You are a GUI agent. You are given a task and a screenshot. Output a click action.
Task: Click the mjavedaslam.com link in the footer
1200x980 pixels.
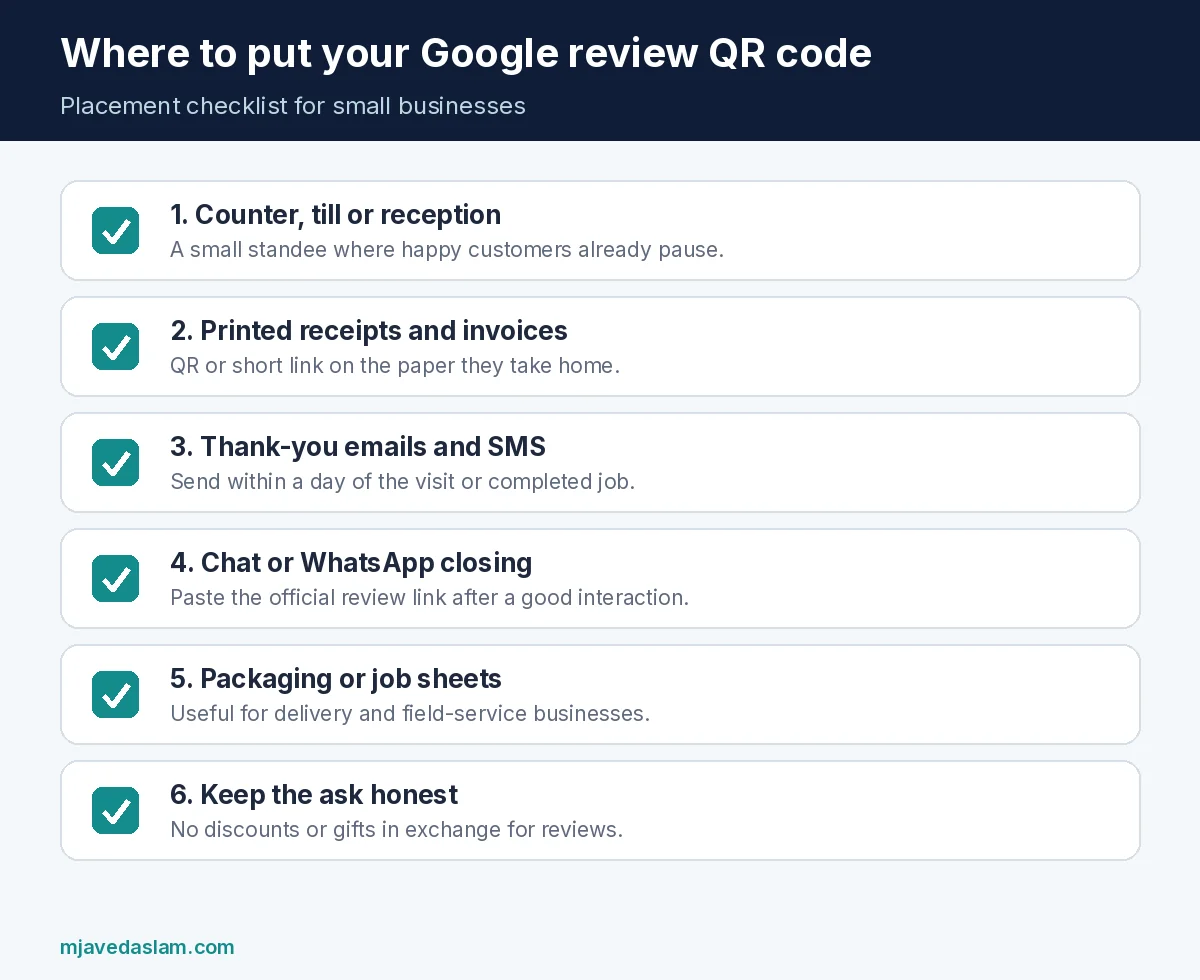pyautogui.click(x=147, y=947)
